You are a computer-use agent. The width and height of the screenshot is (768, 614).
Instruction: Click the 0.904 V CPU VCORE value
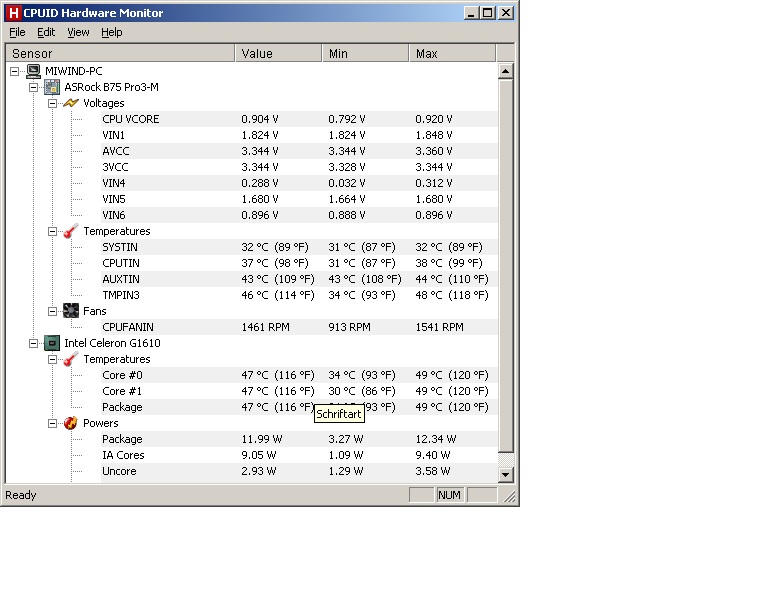(x=260, y=119)
